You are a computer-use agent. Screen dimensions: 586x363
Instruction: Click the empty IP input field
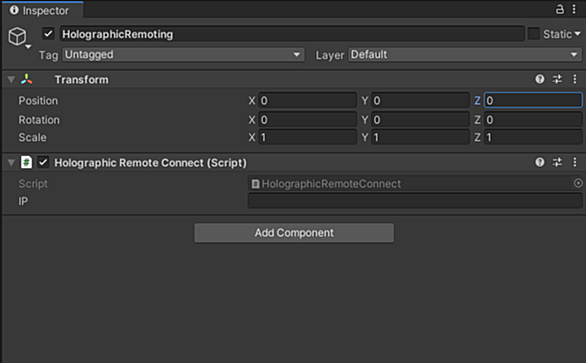tap(415, 201)
